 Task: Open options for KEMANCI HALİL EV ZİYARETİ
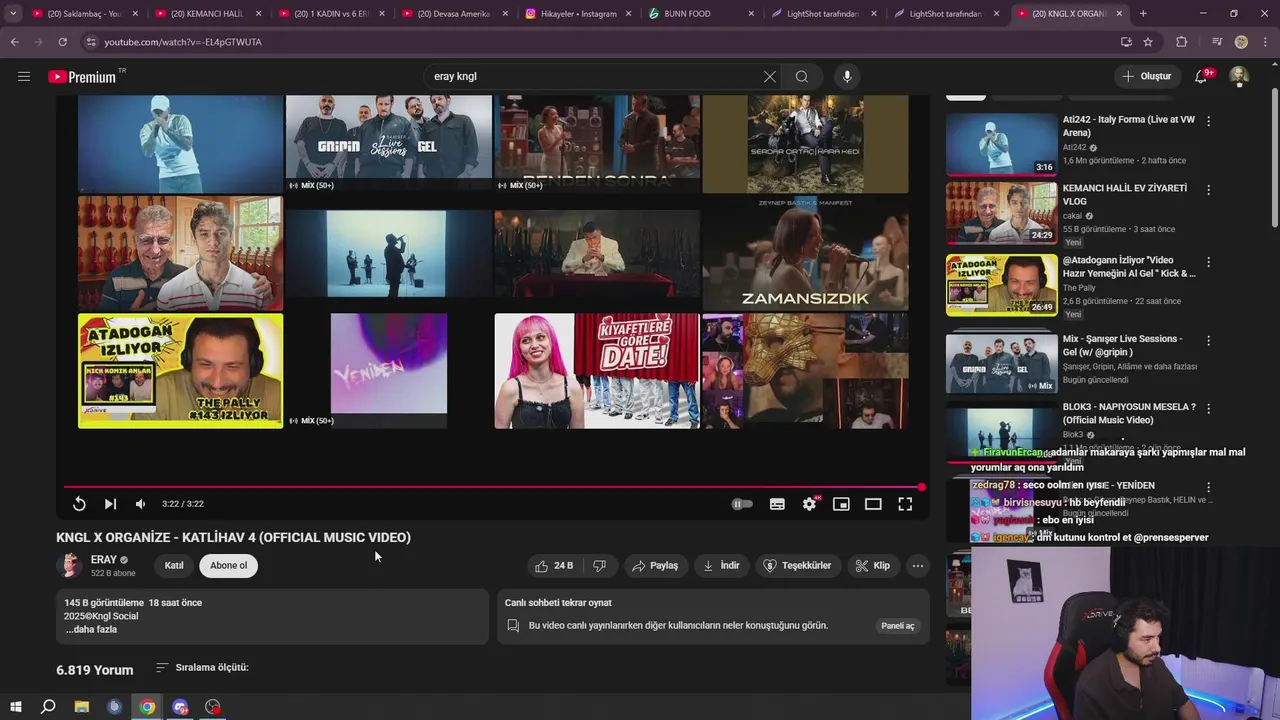click(1208, 190)
